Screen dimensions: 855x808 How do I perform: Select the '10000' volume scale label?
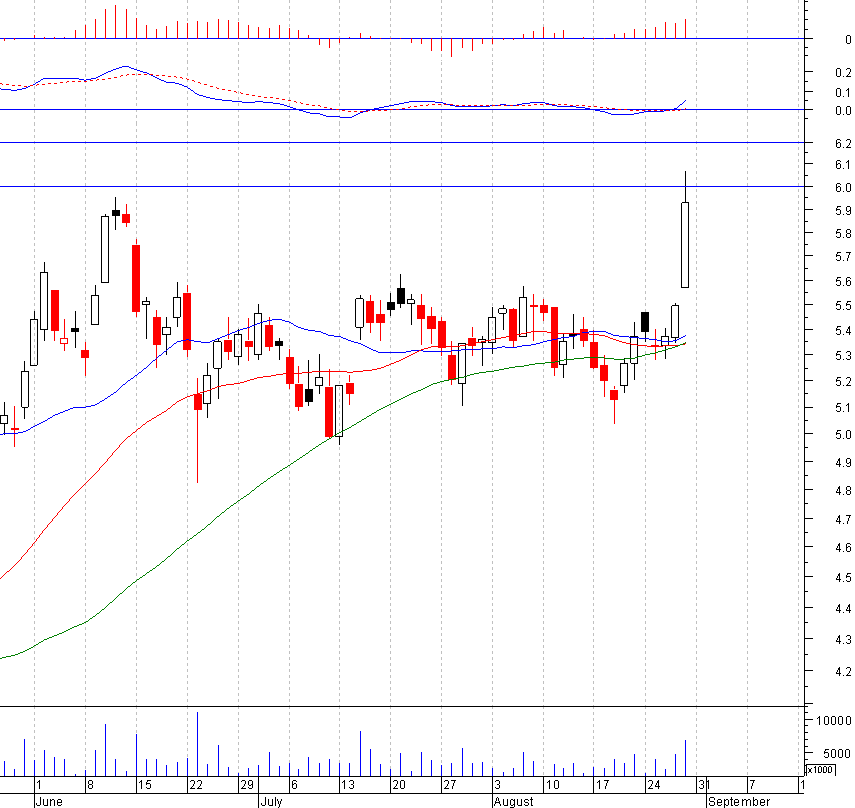pos(834,721)
